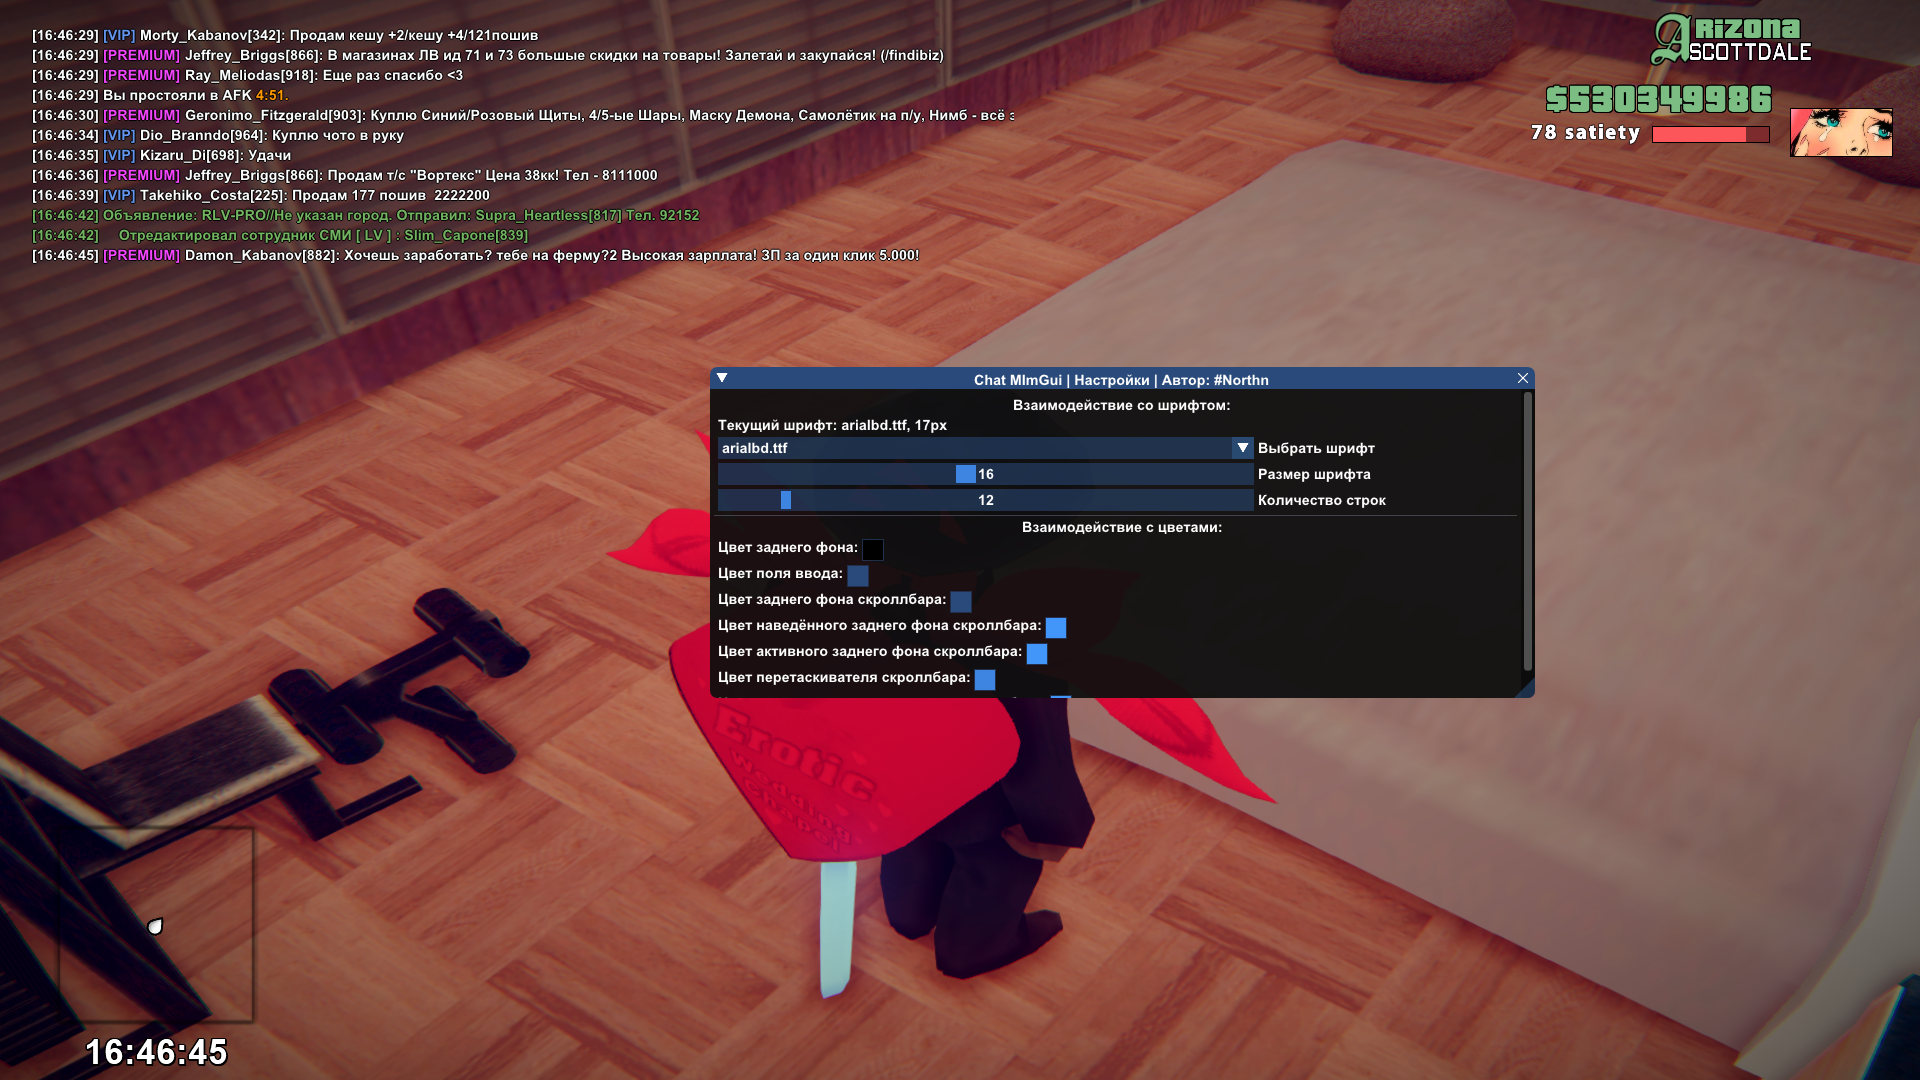This screenshot has width=1920, height=1080.
Task: Click the Slim_Capone[839] editor line
Action: tap(280, 235)
